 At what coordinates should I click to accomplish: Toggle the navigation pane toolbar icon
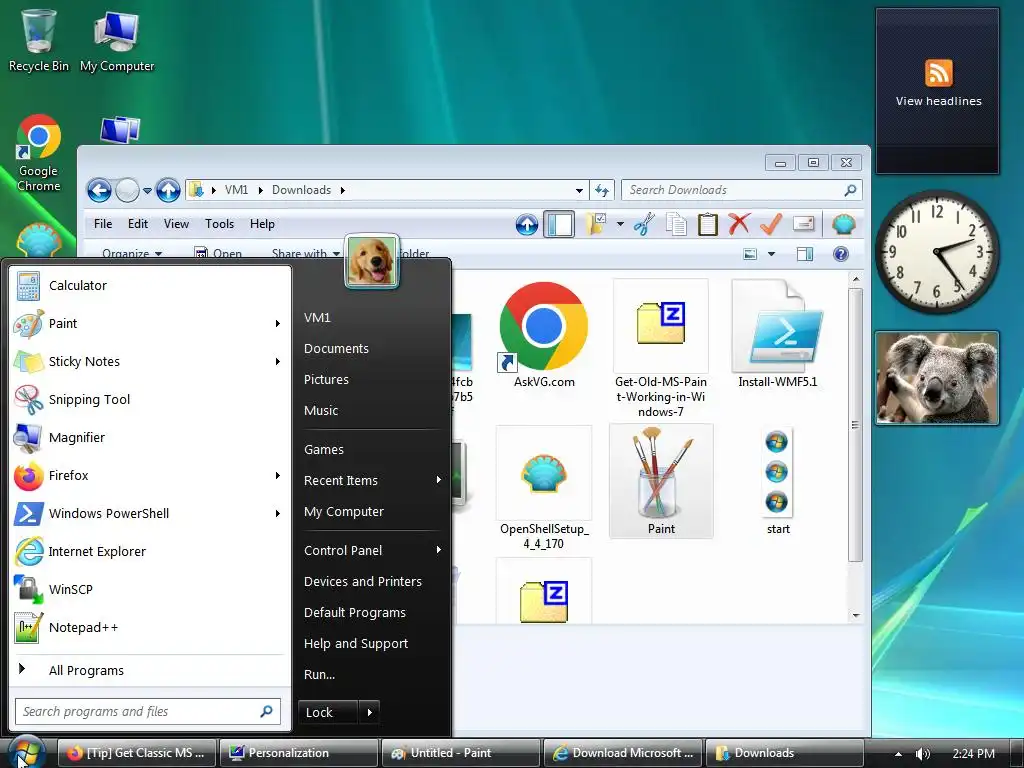559,224
